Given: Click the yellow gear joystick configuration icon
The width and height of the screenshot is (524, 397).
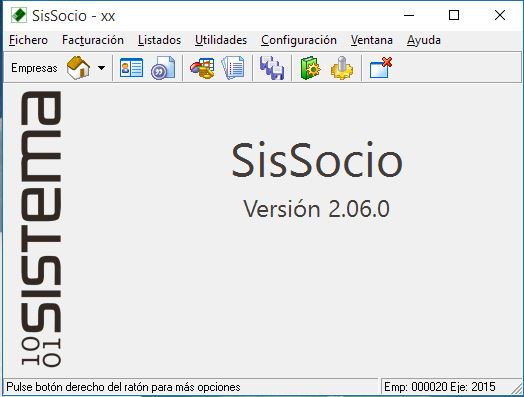Looking at the screenshot, I should 342,68.
